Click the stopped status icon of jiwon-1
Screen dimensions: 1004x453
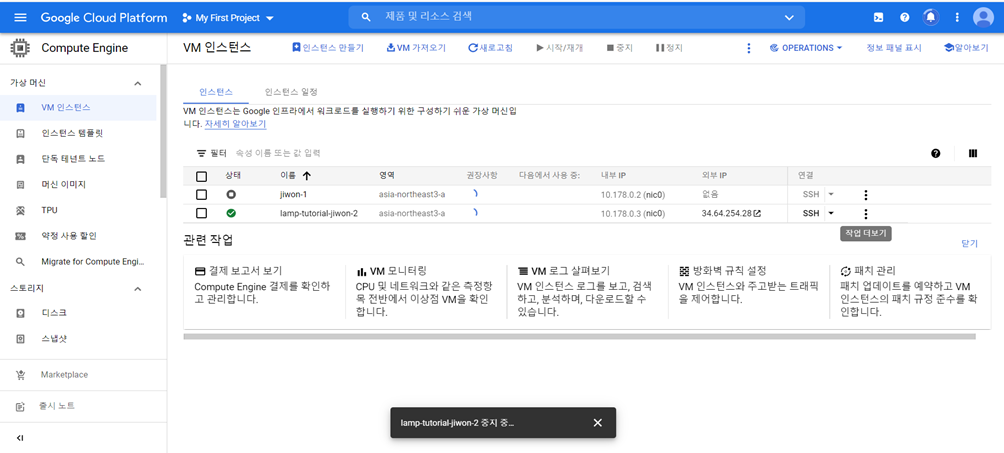[x=231, y=194]
